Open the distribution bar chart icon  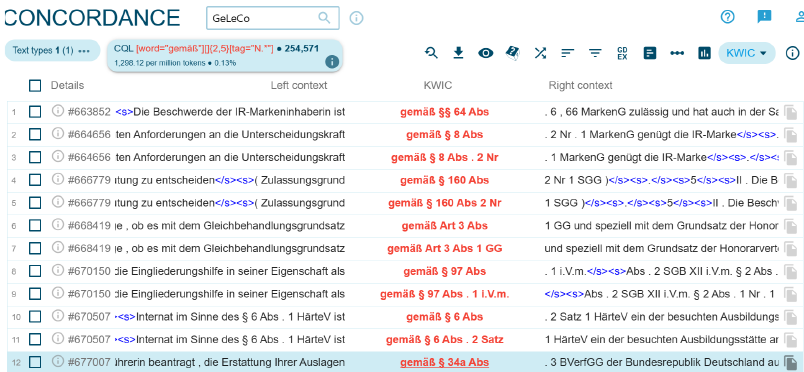(x=705, y=53)
